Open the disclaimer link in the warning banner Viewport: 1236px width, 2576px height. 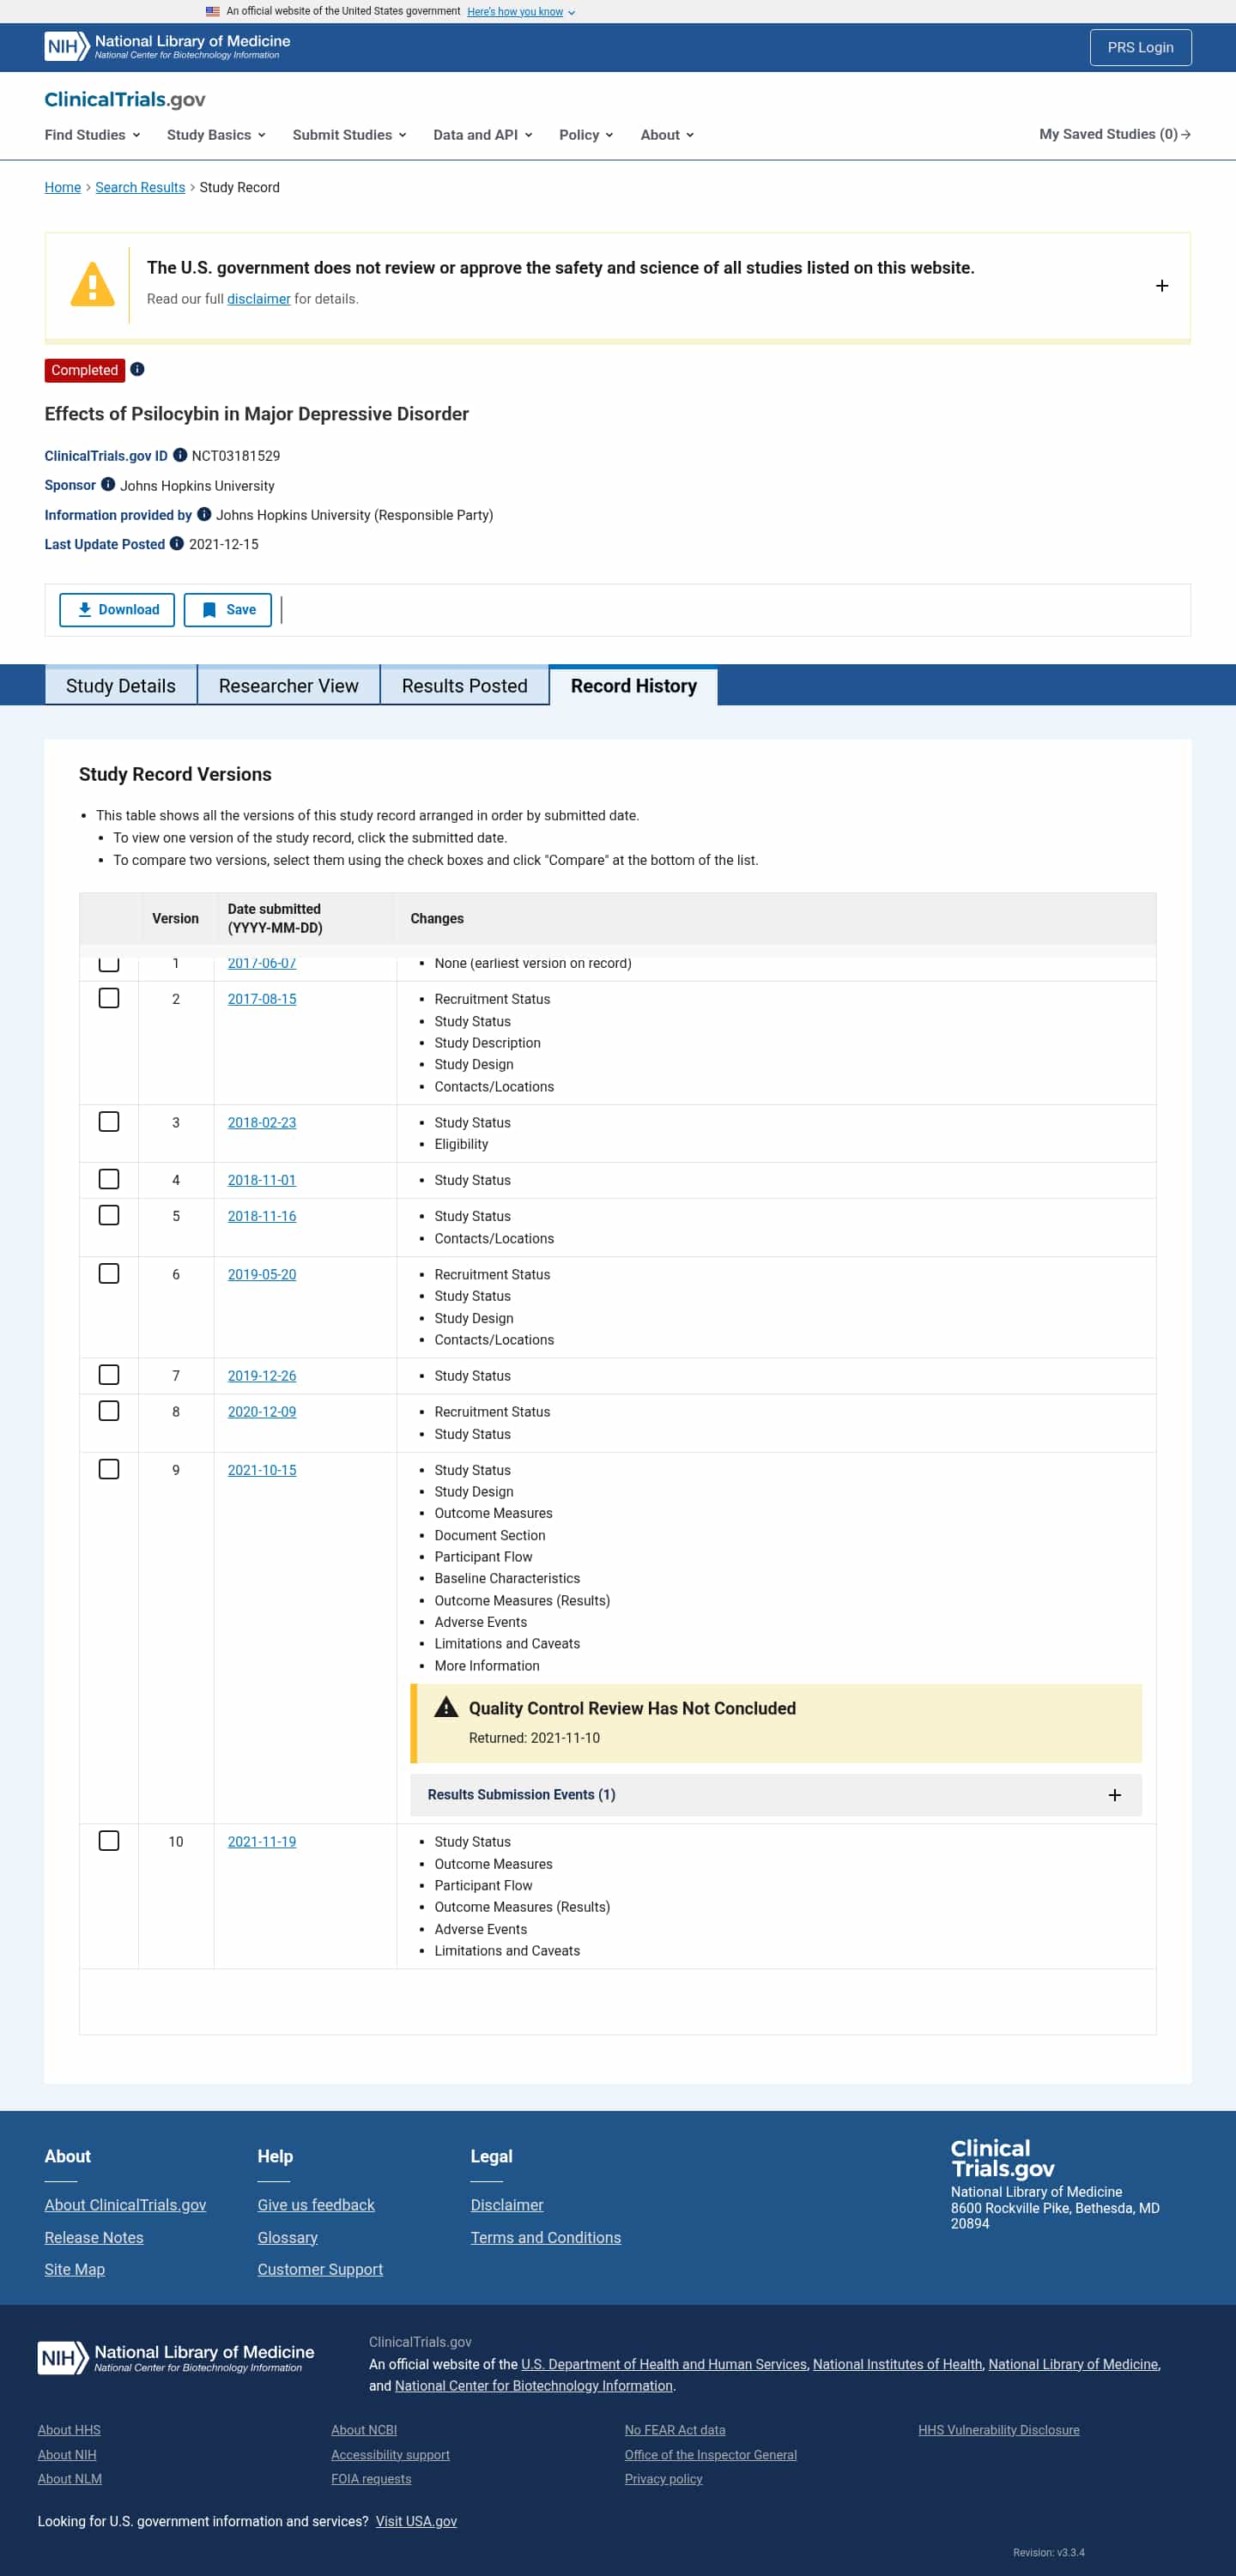[x=259, y=299]
